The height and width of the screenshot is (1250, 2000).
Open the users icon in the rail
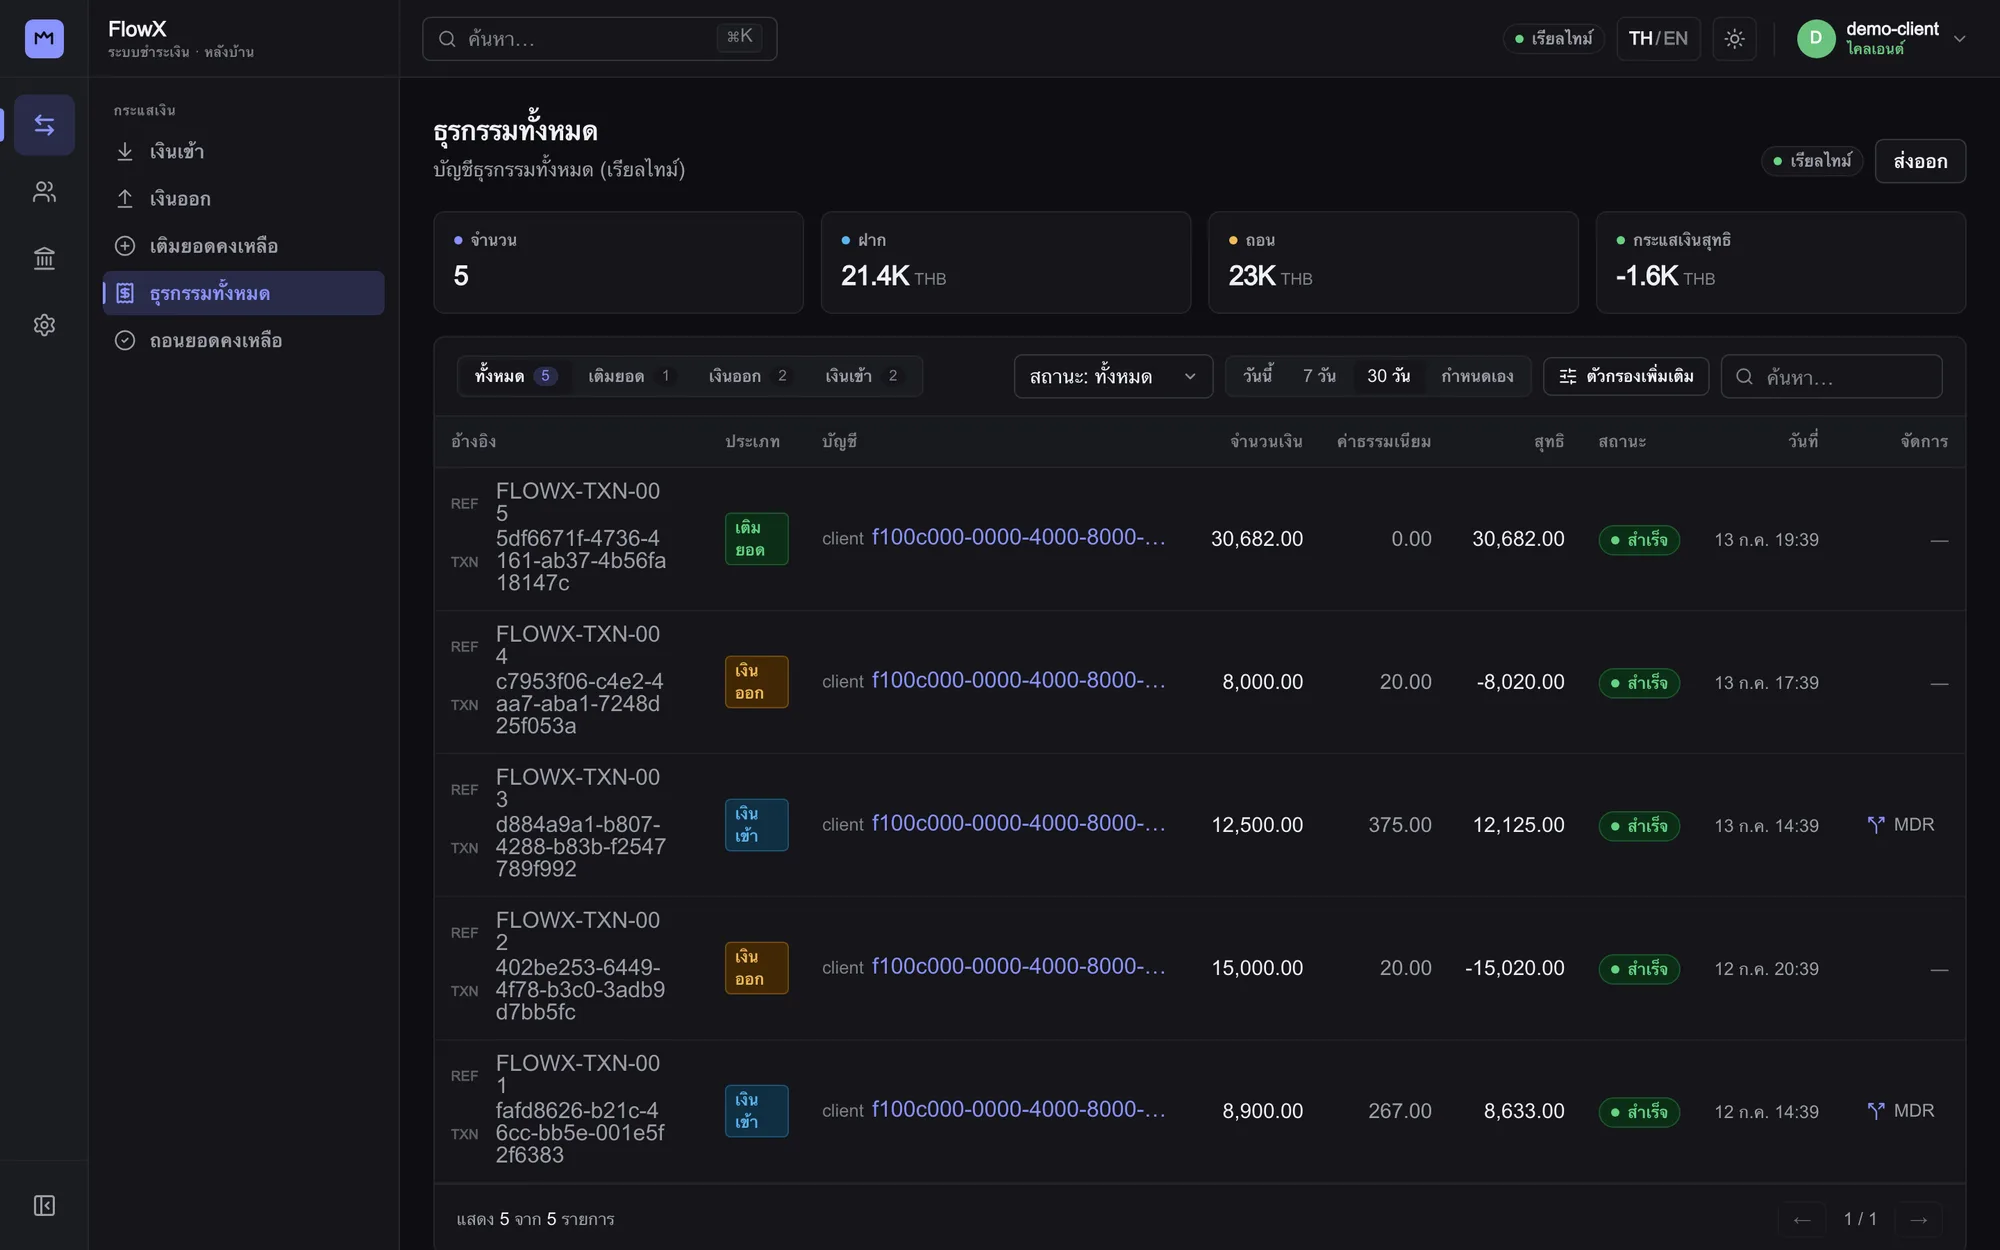point(44,192)
